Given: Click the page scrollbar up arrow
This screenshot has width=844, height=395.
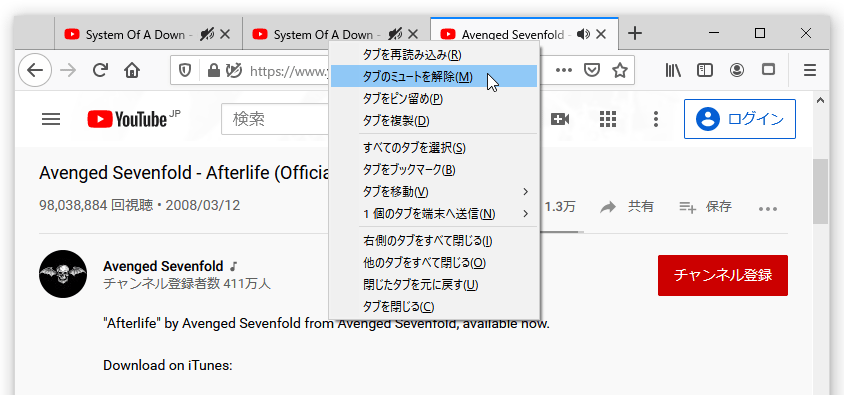Looking at the screenshot, I should point(820,100).
